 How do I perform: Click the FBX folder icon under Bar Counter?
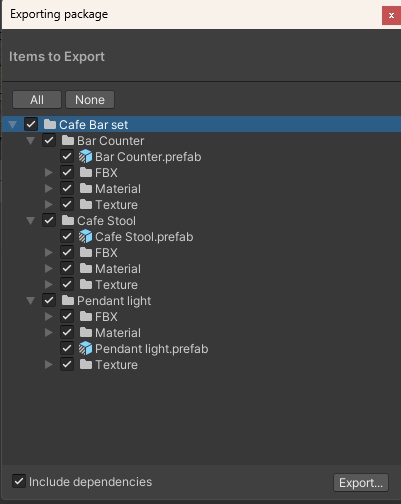click(x=86, y=172)
